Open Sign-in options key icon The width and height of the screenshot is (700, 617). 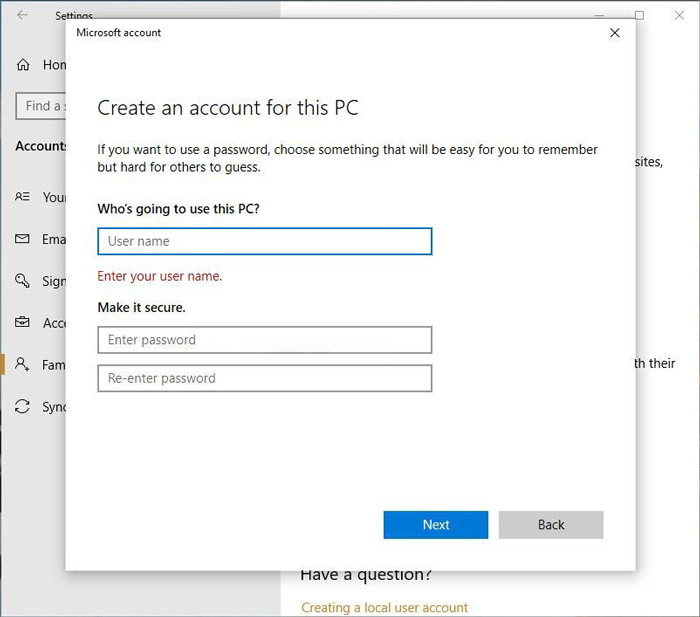22,281
